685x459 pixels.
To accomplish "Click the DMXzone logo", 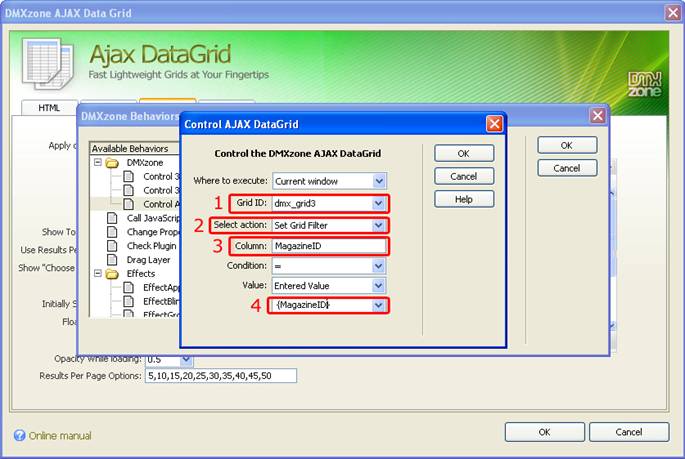I will point(645,84).
